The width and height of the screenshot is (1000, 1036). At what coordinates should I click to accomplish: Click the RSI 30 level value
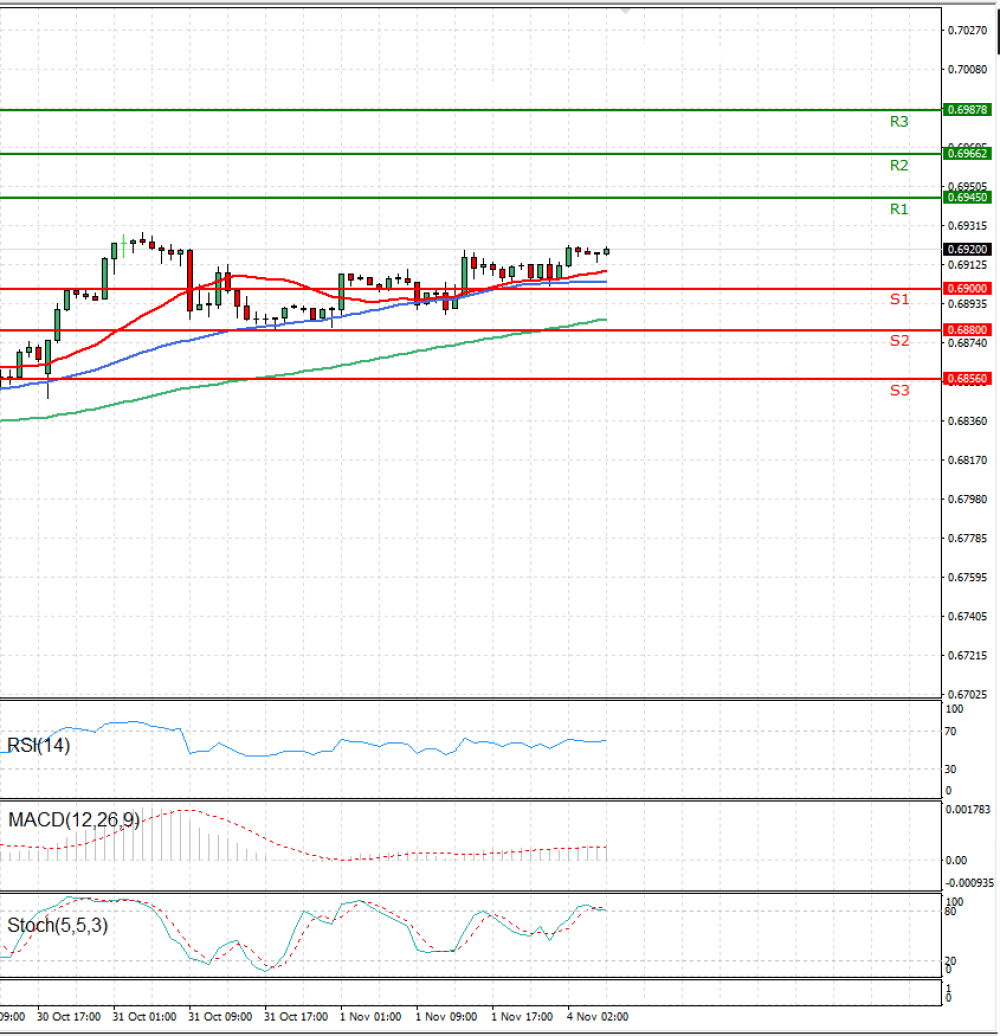point(950,769)
